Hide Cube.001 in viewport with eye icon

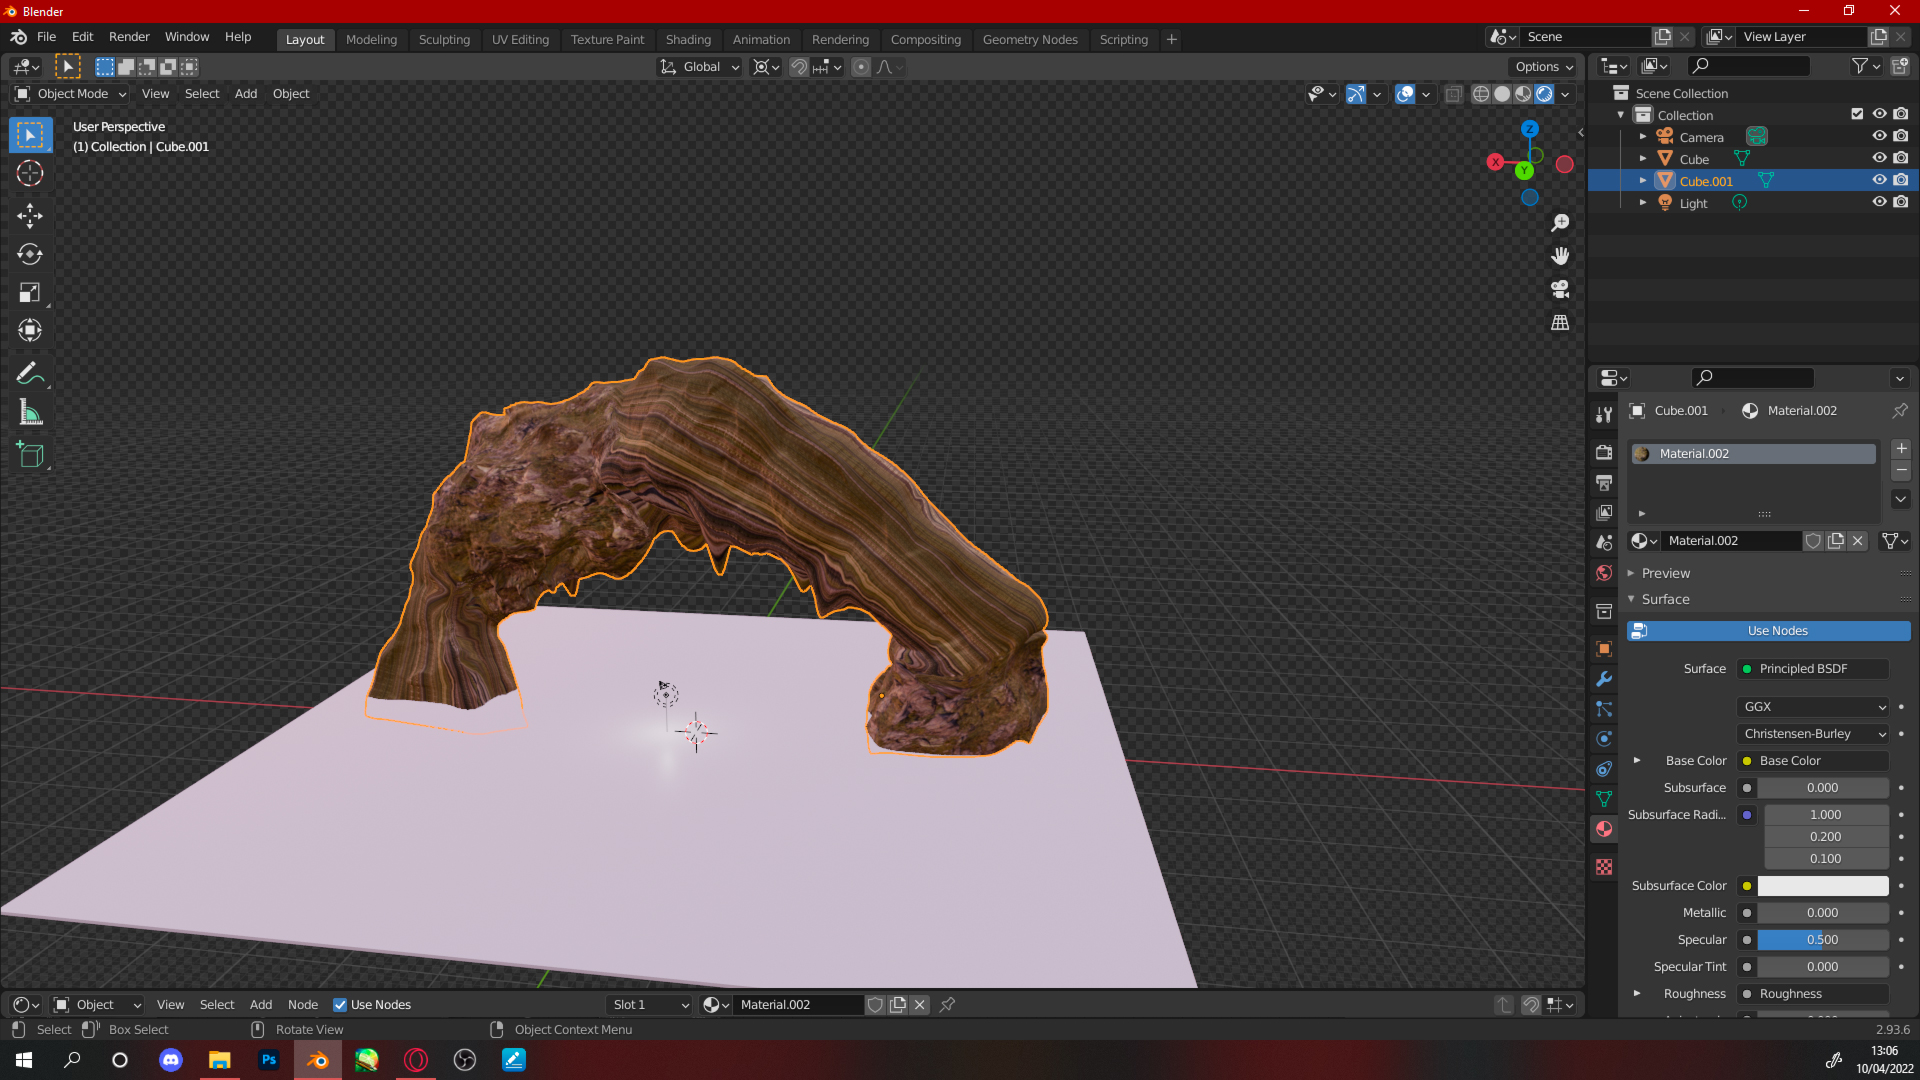pos(1879,181)
